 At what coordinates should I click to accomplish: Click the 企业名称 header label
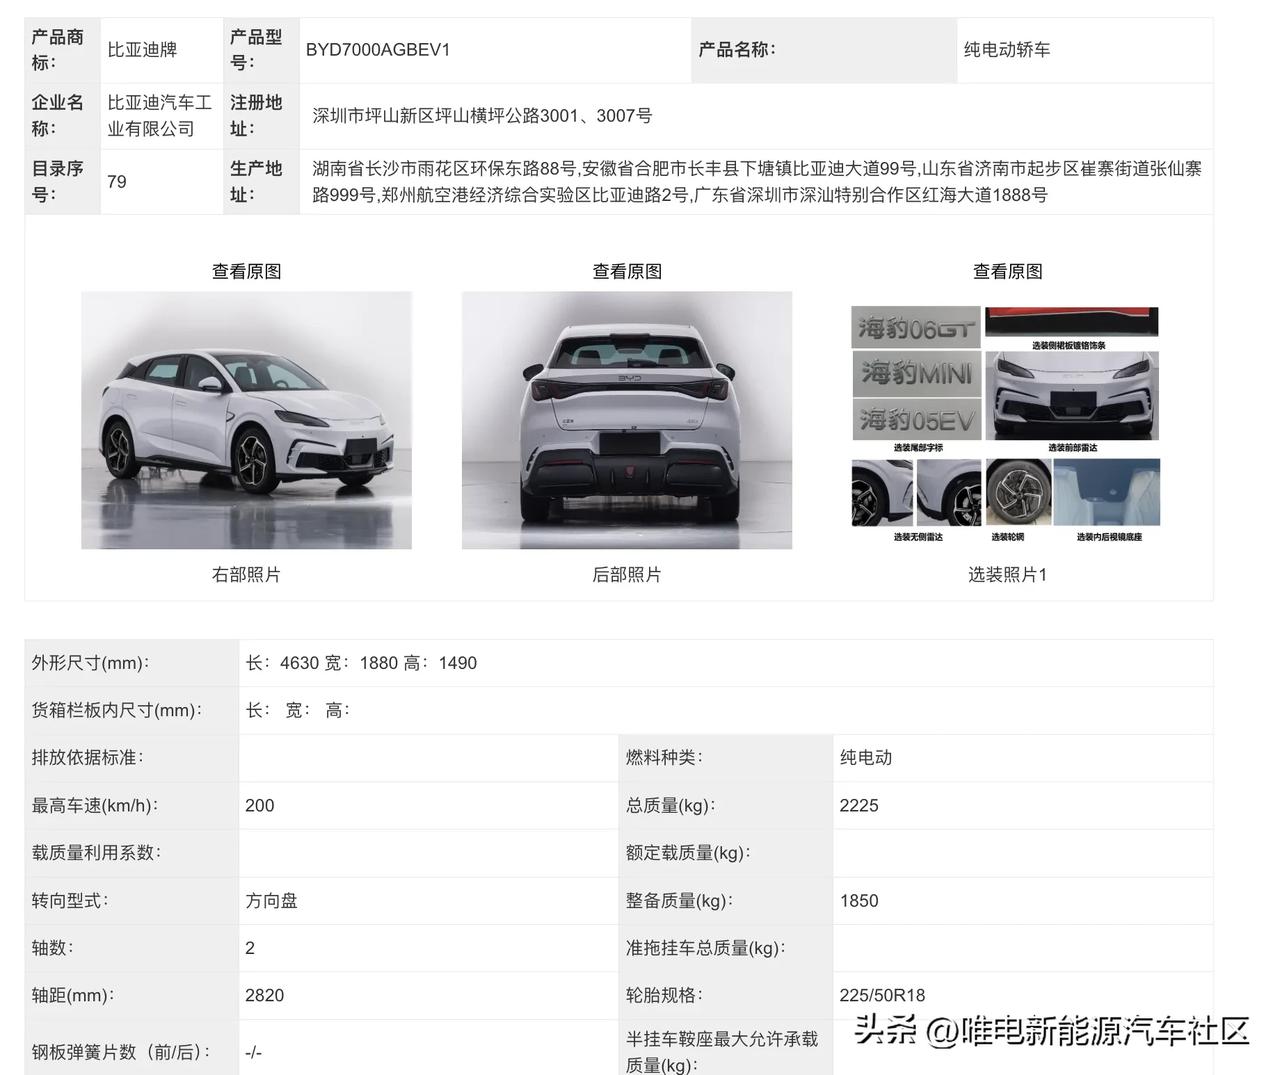(x=57, y=115)
